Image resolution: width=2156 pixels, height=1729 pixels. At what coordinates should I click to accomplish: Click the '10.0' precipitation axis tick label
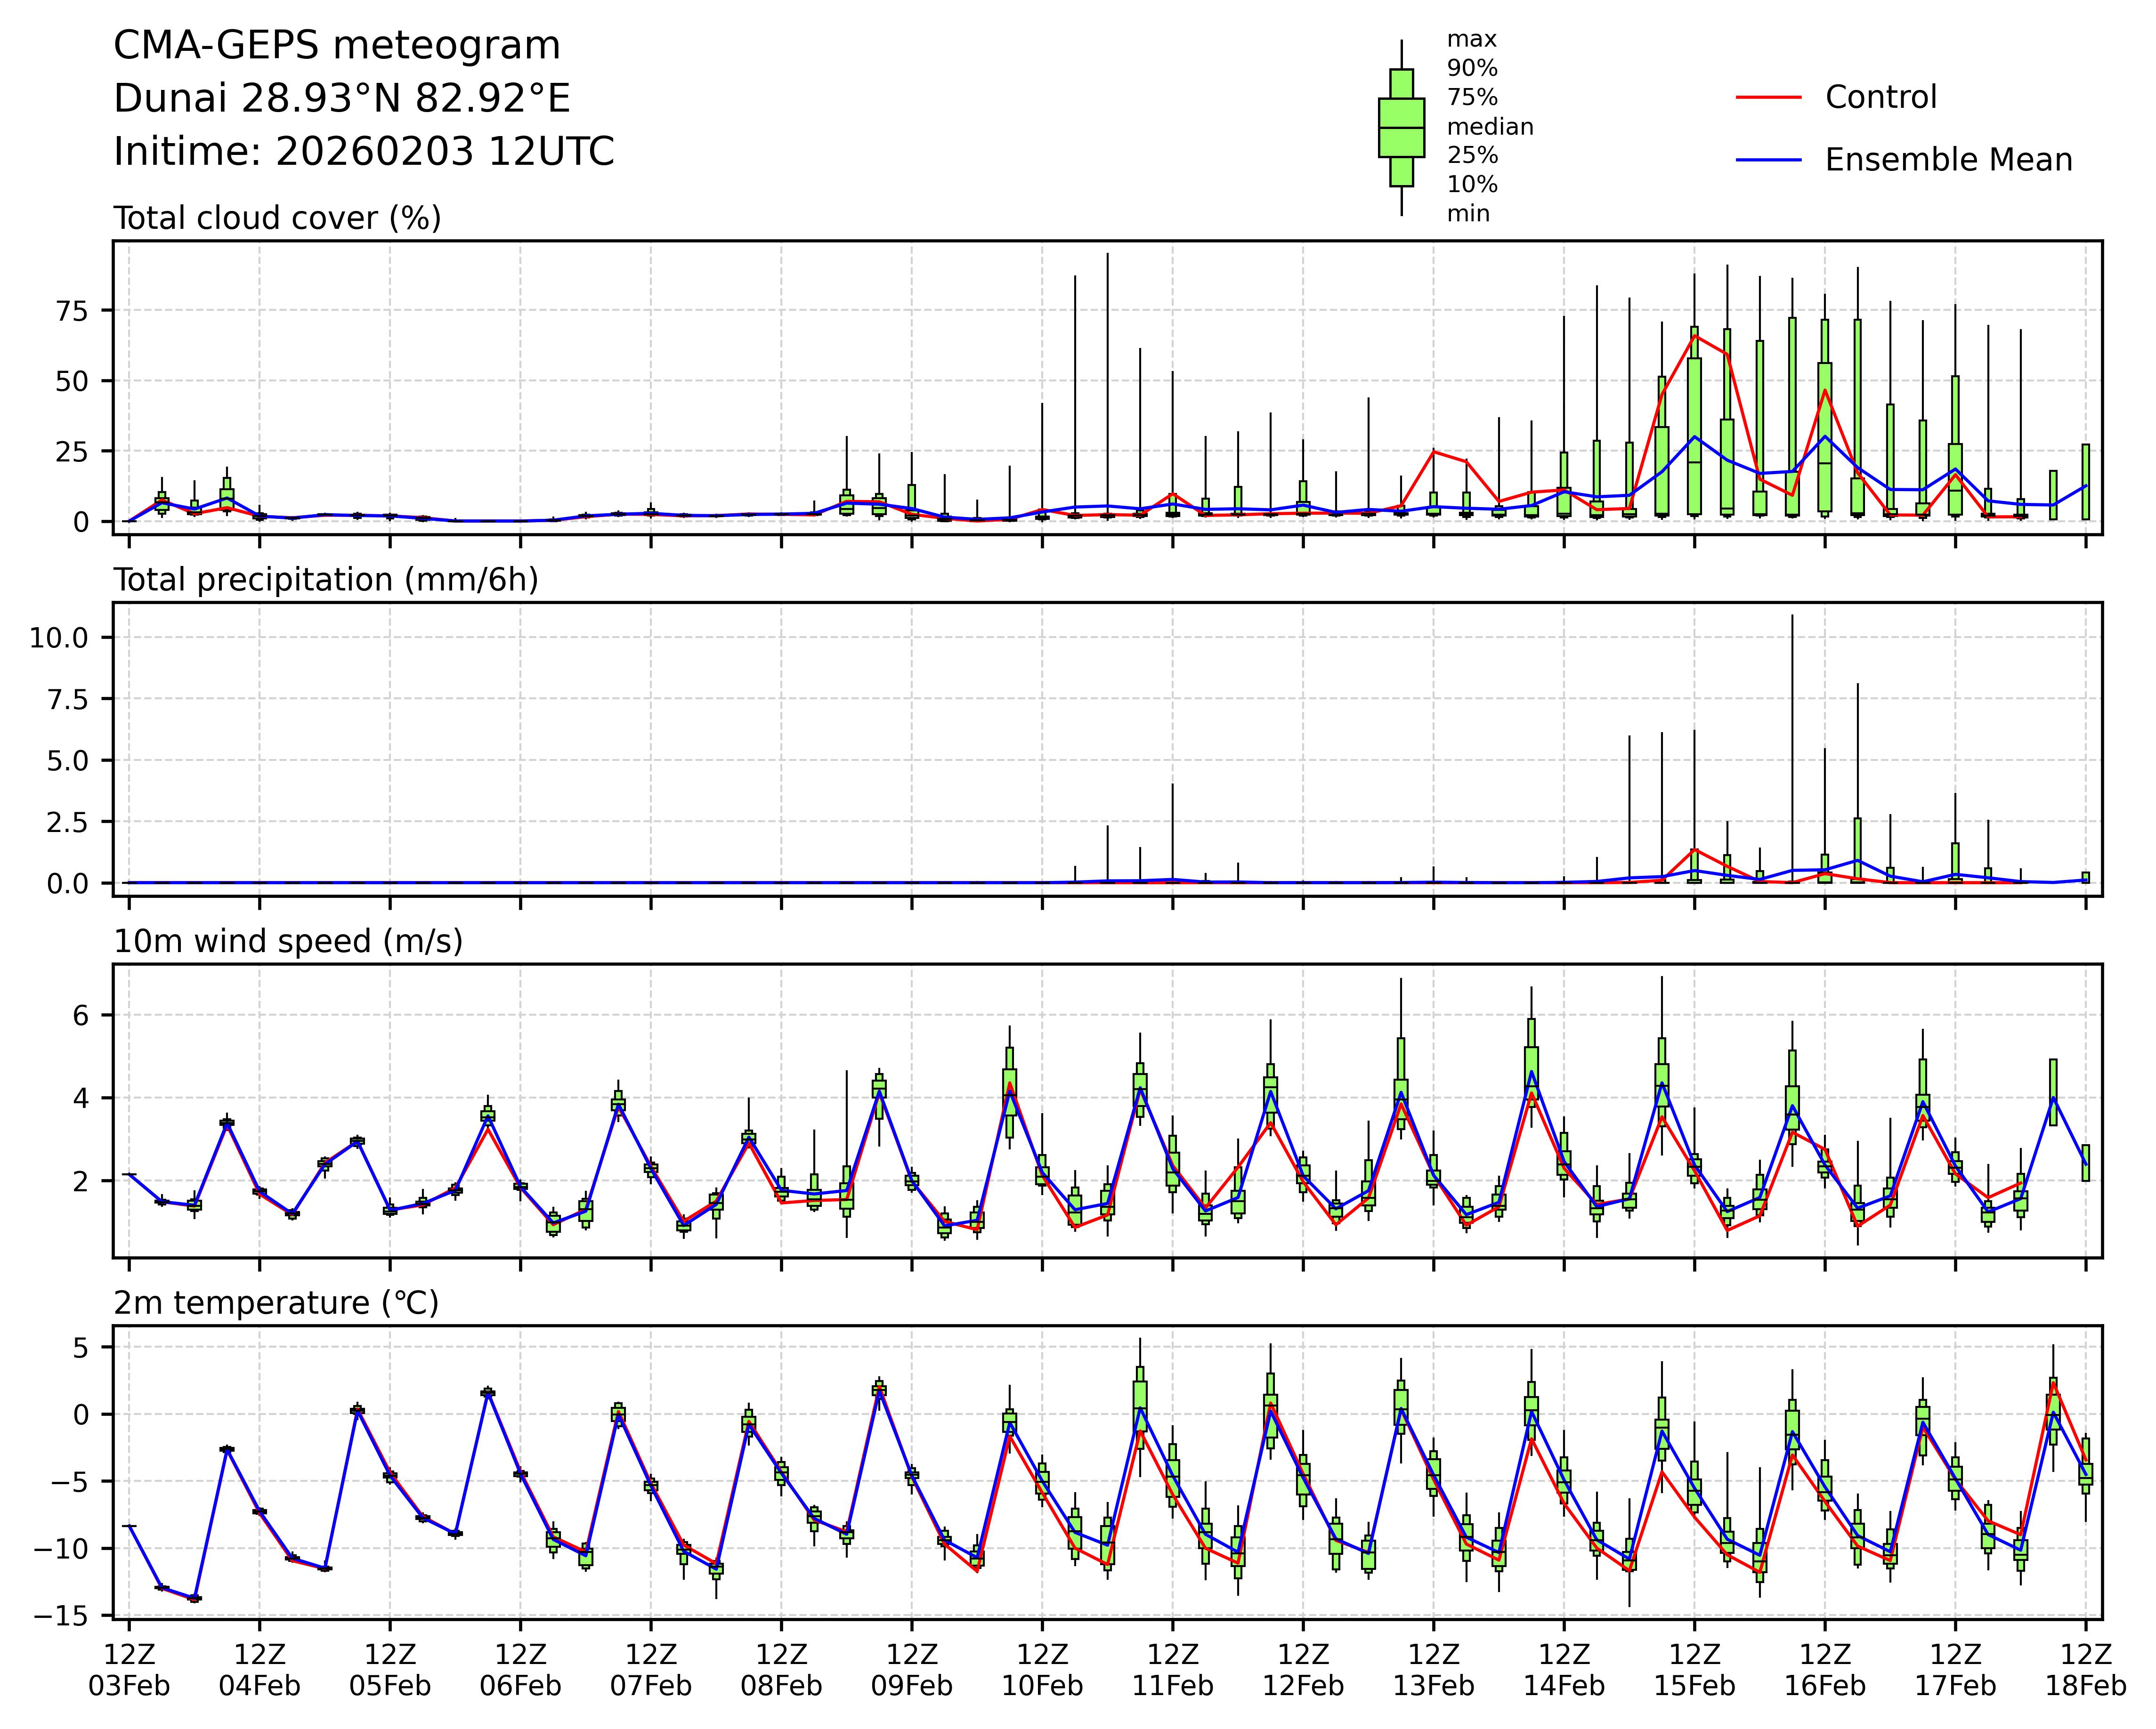pyautogui.click(x=58, y=638)
